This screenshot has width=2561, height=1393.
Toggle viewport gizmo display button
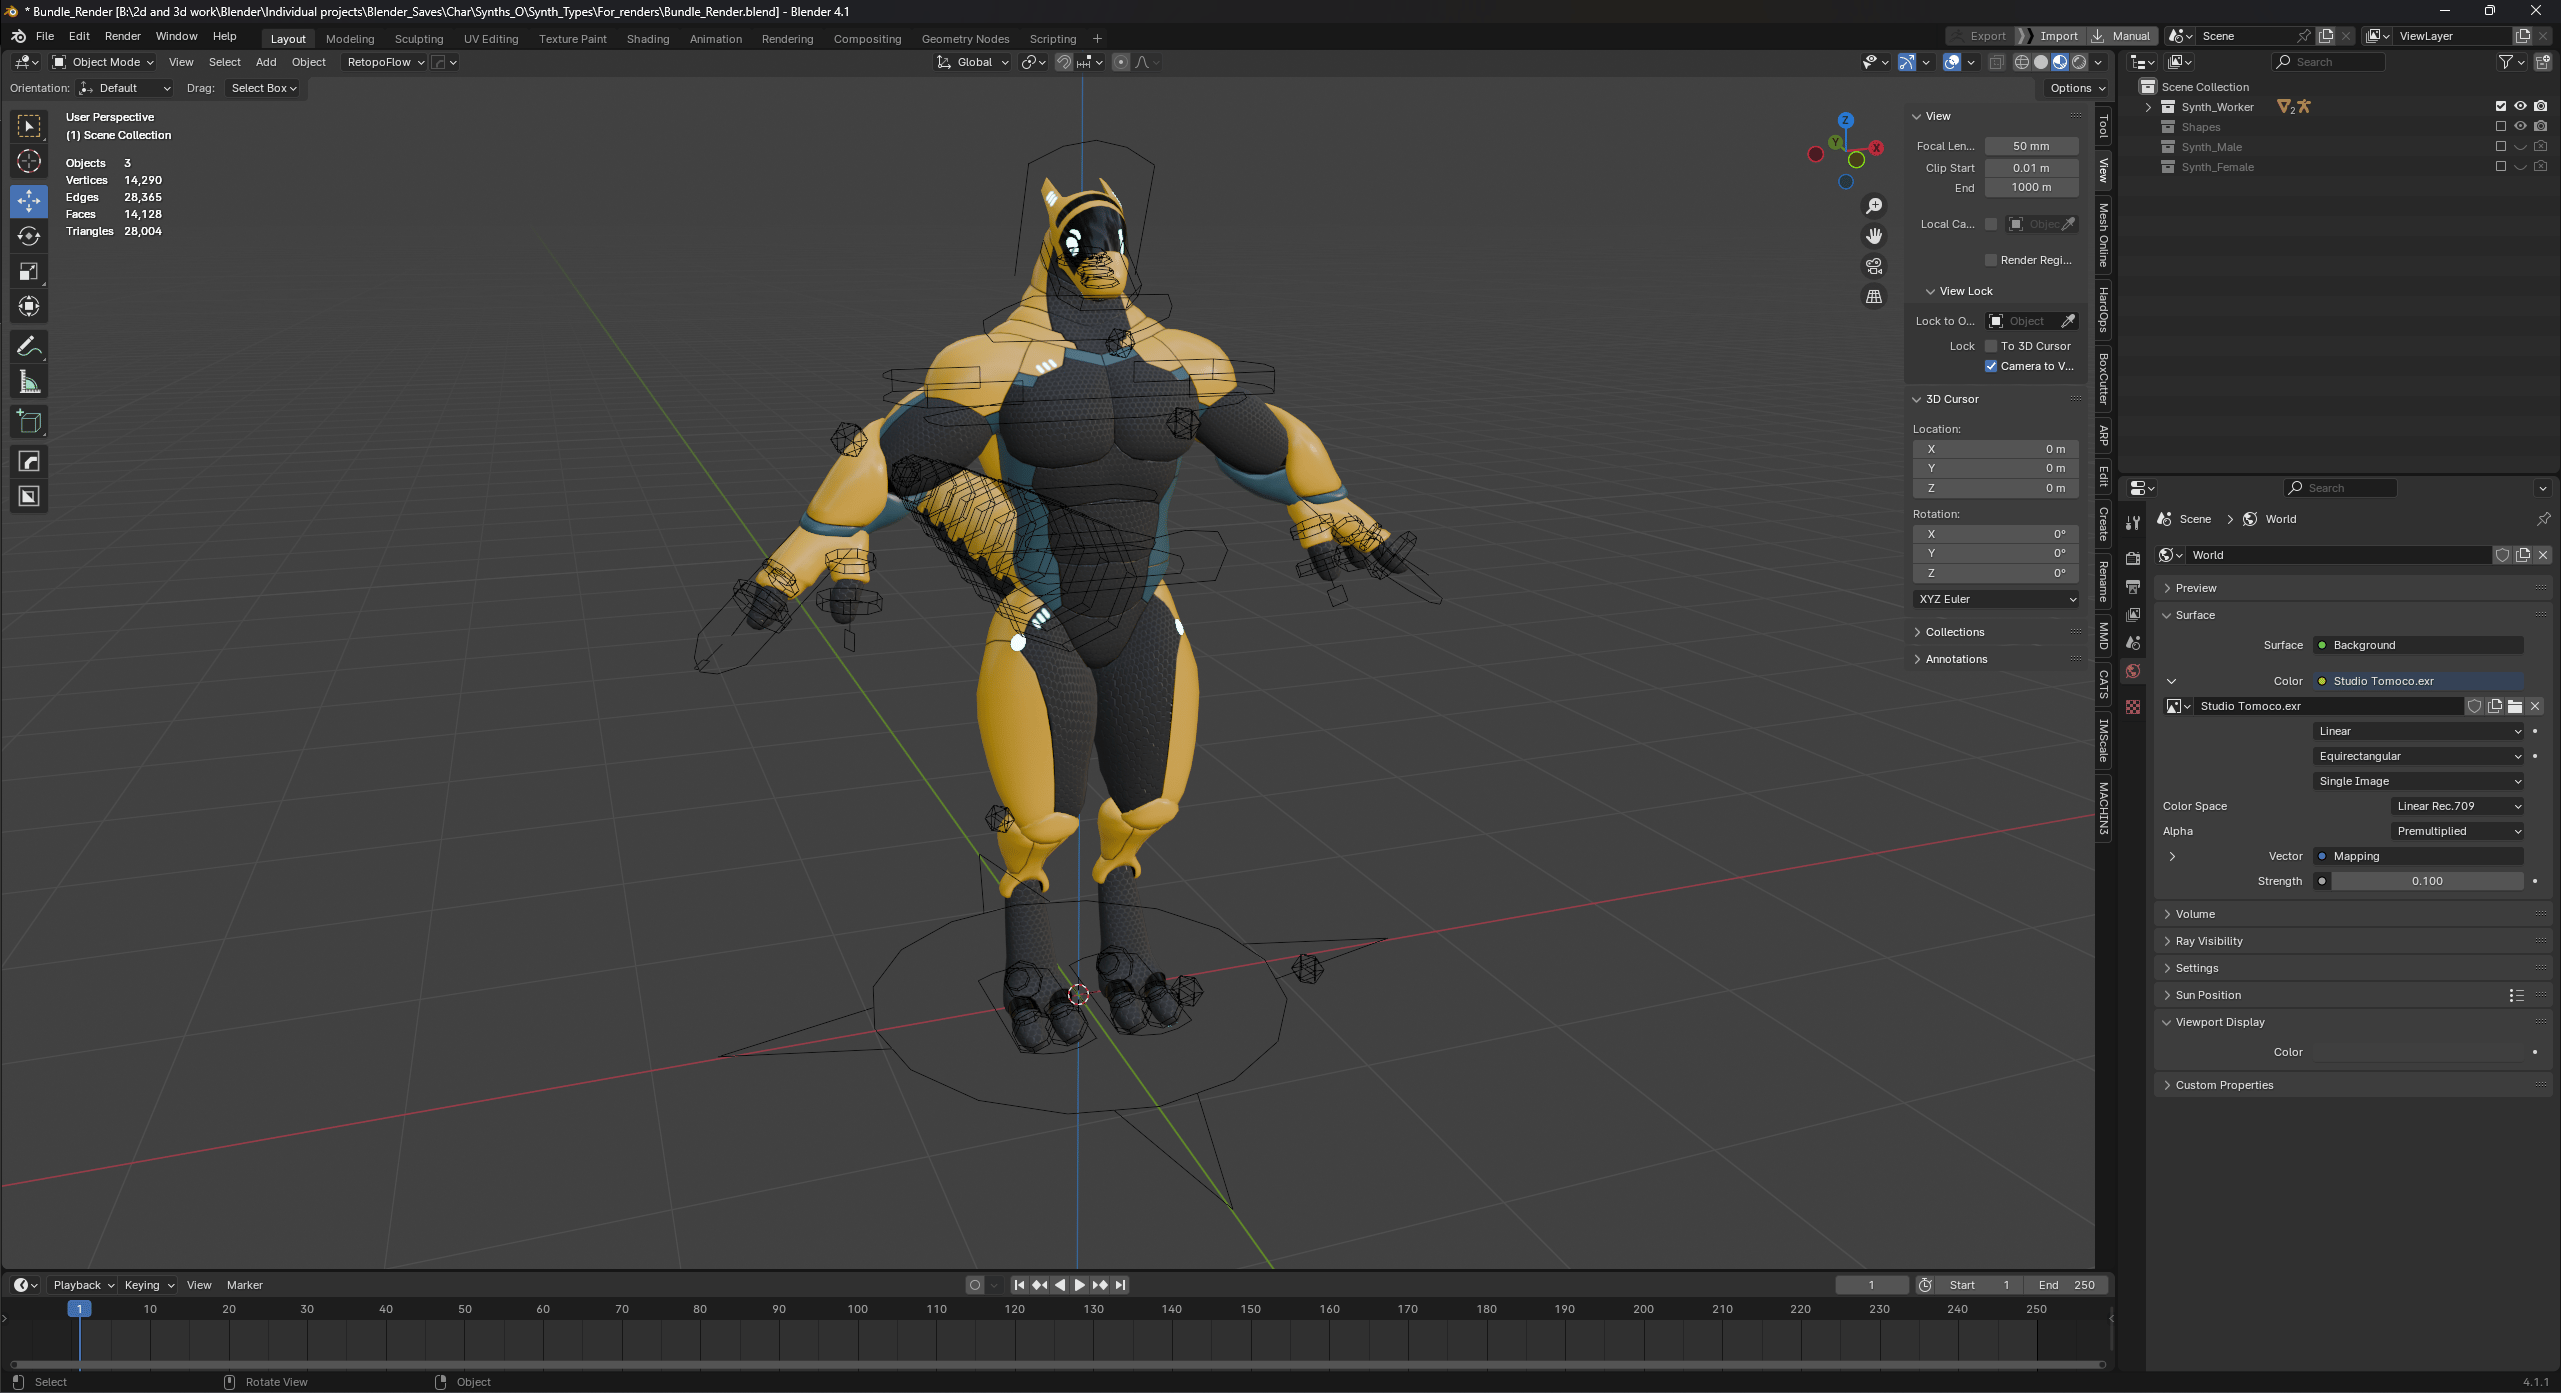click(x=1907, y=62)
